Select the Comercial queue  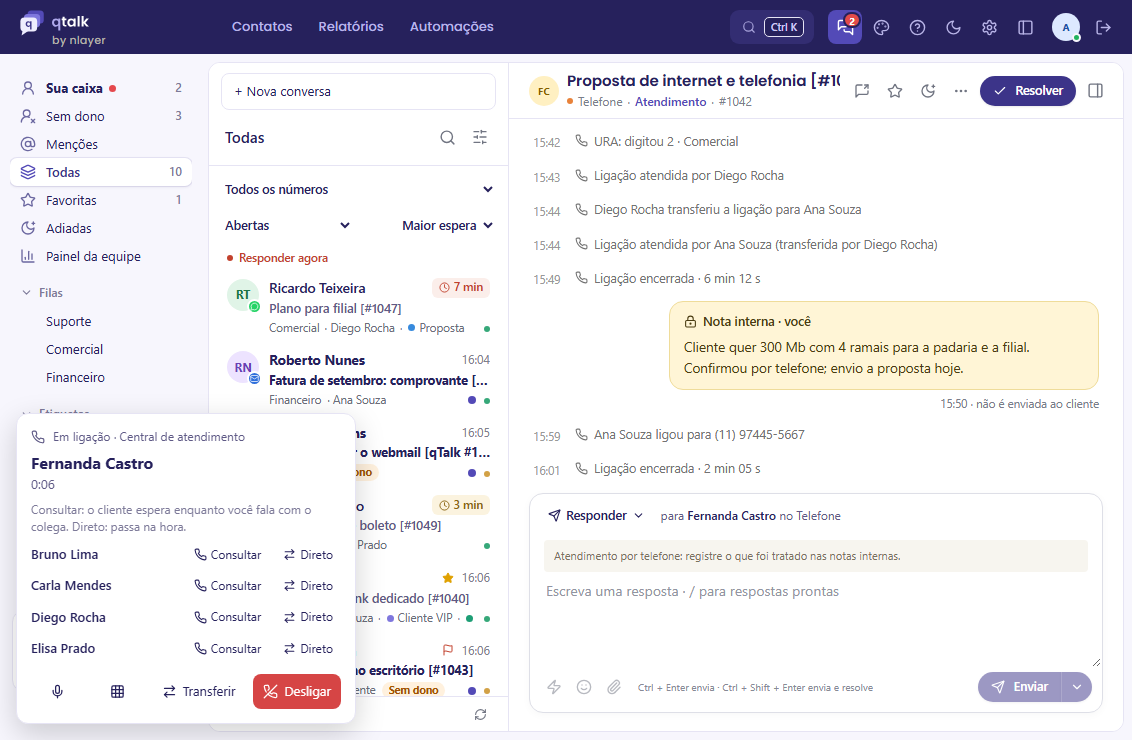coord(74,349)
